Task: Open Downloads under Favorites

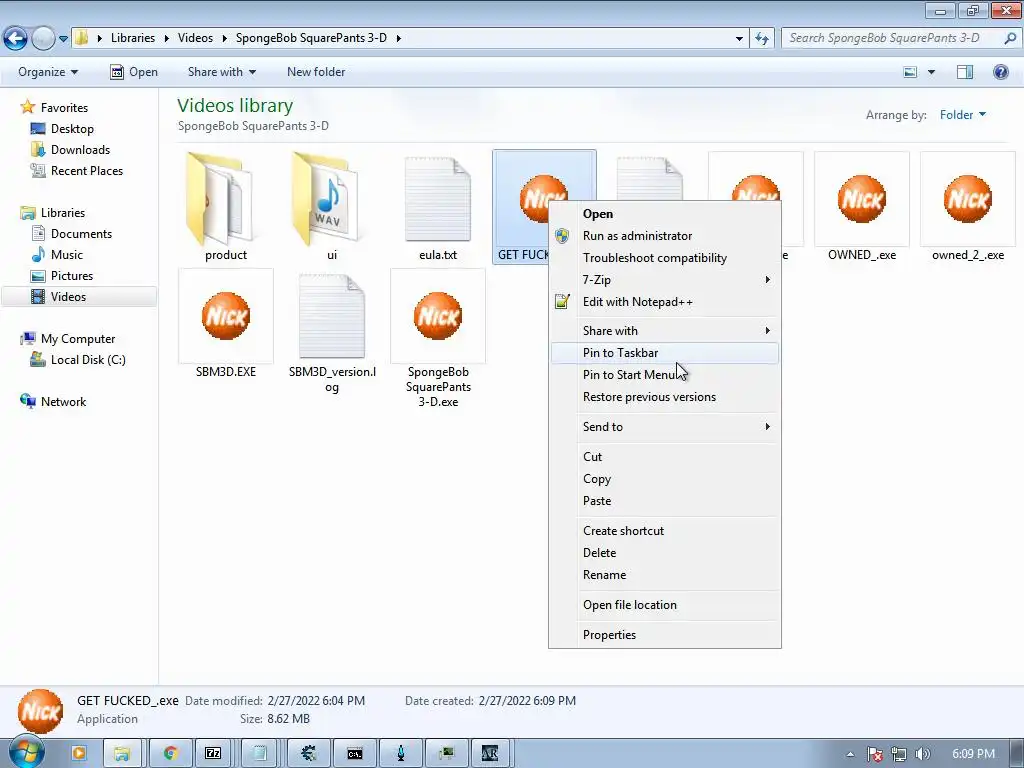Action: (x=71, y=150)
